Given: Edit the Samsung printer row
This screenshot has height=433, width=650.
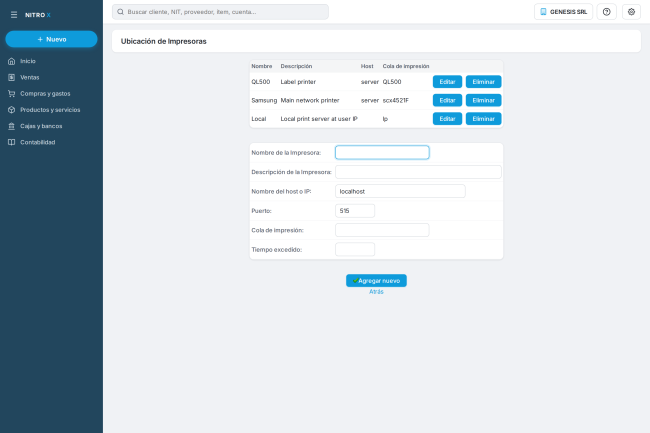Looking at the screenshot, I should 447,100.
